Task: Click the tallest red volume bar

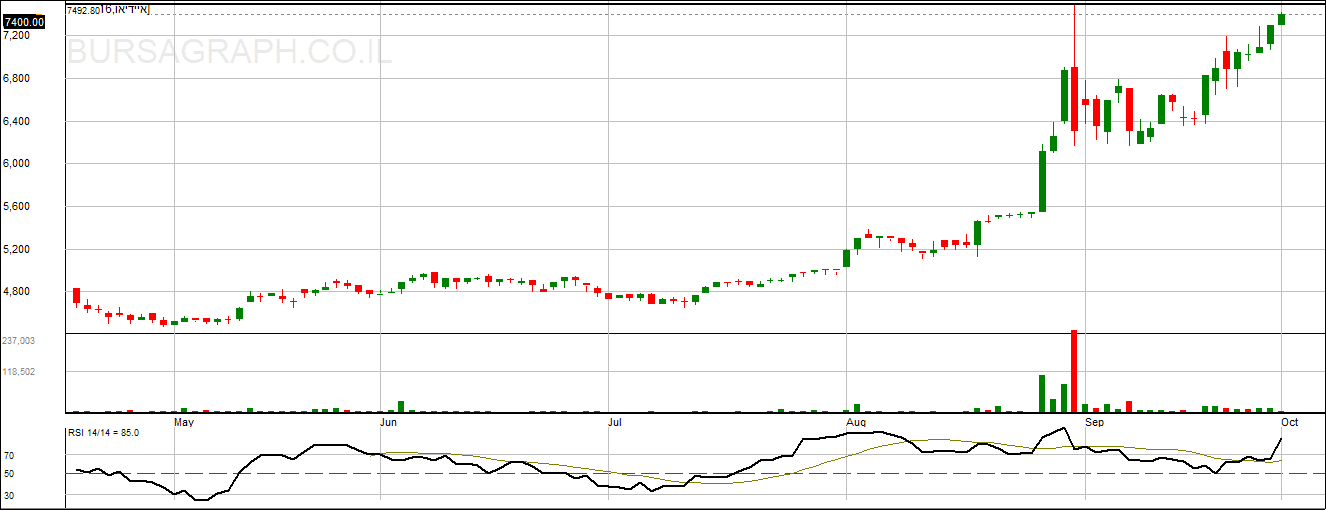Action: pyautogui.click(x=1074, y=370)
